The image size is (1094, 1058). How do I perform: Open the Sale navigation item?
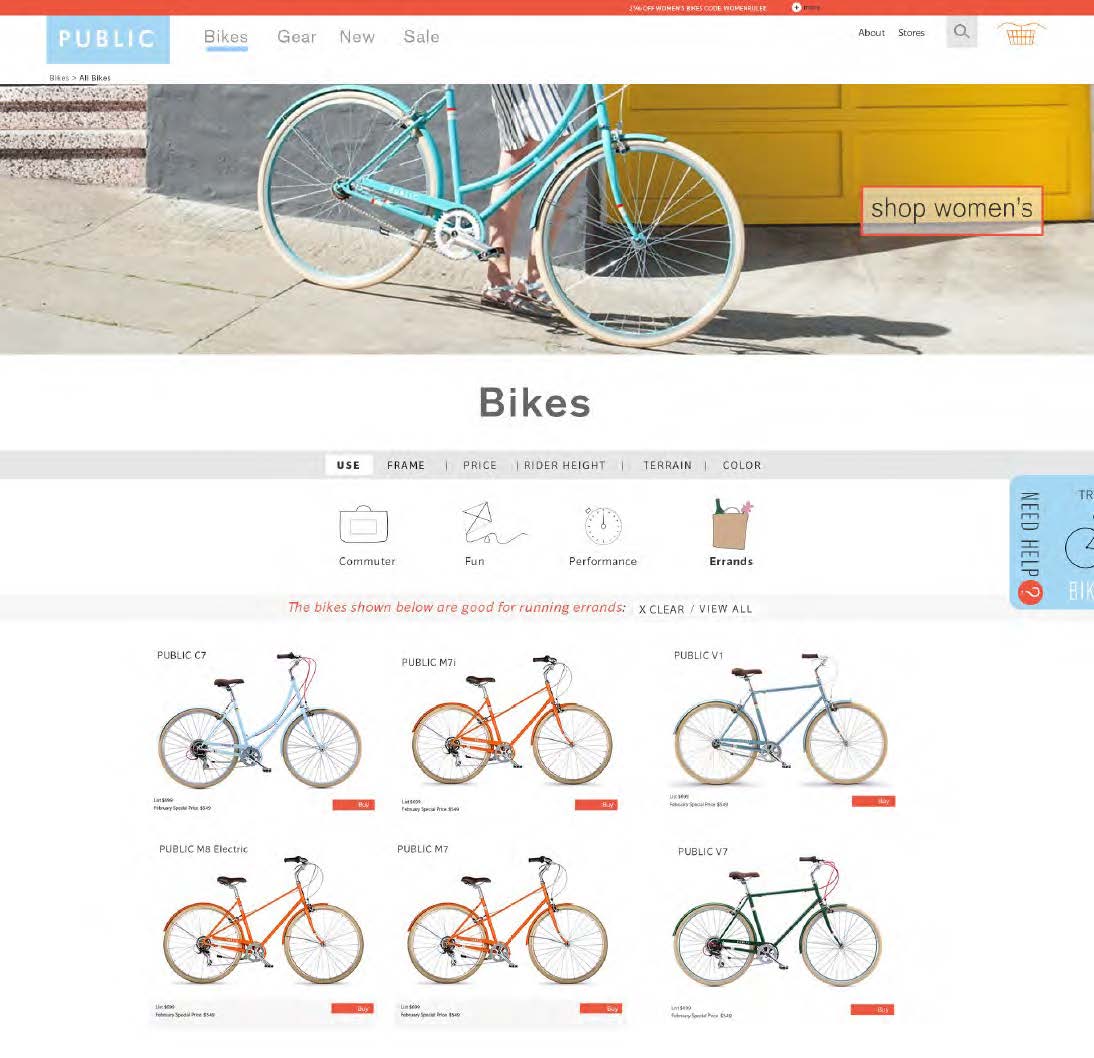421,37
